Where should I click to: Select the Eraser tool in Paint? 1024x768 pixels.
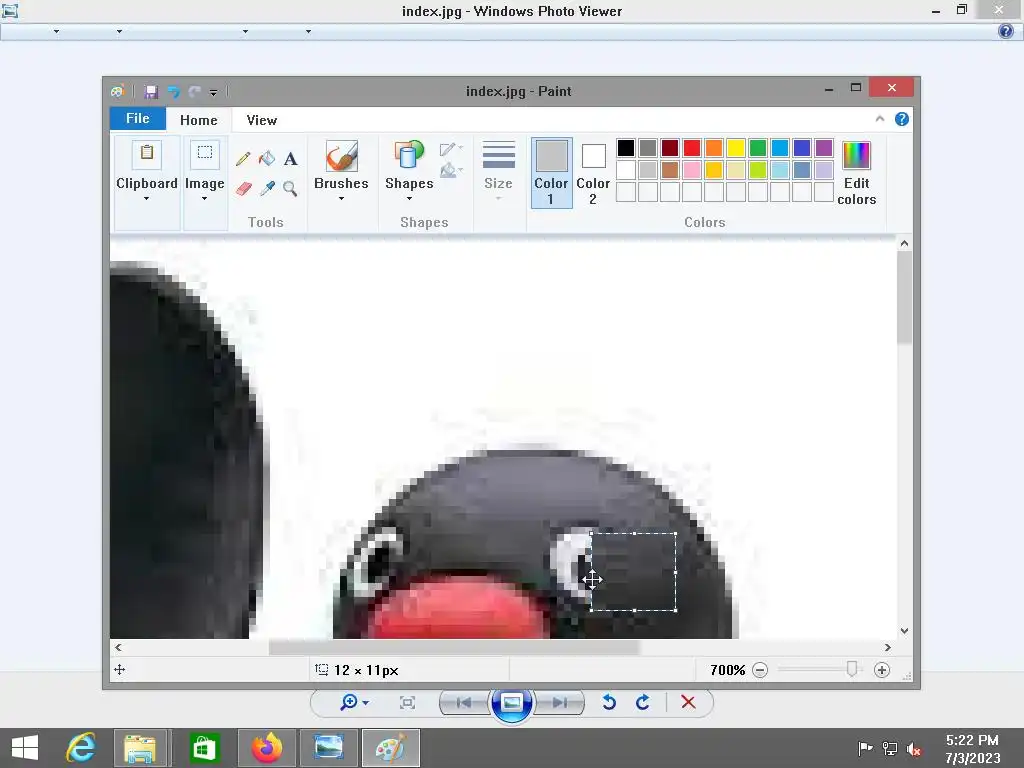coord(243,189)
